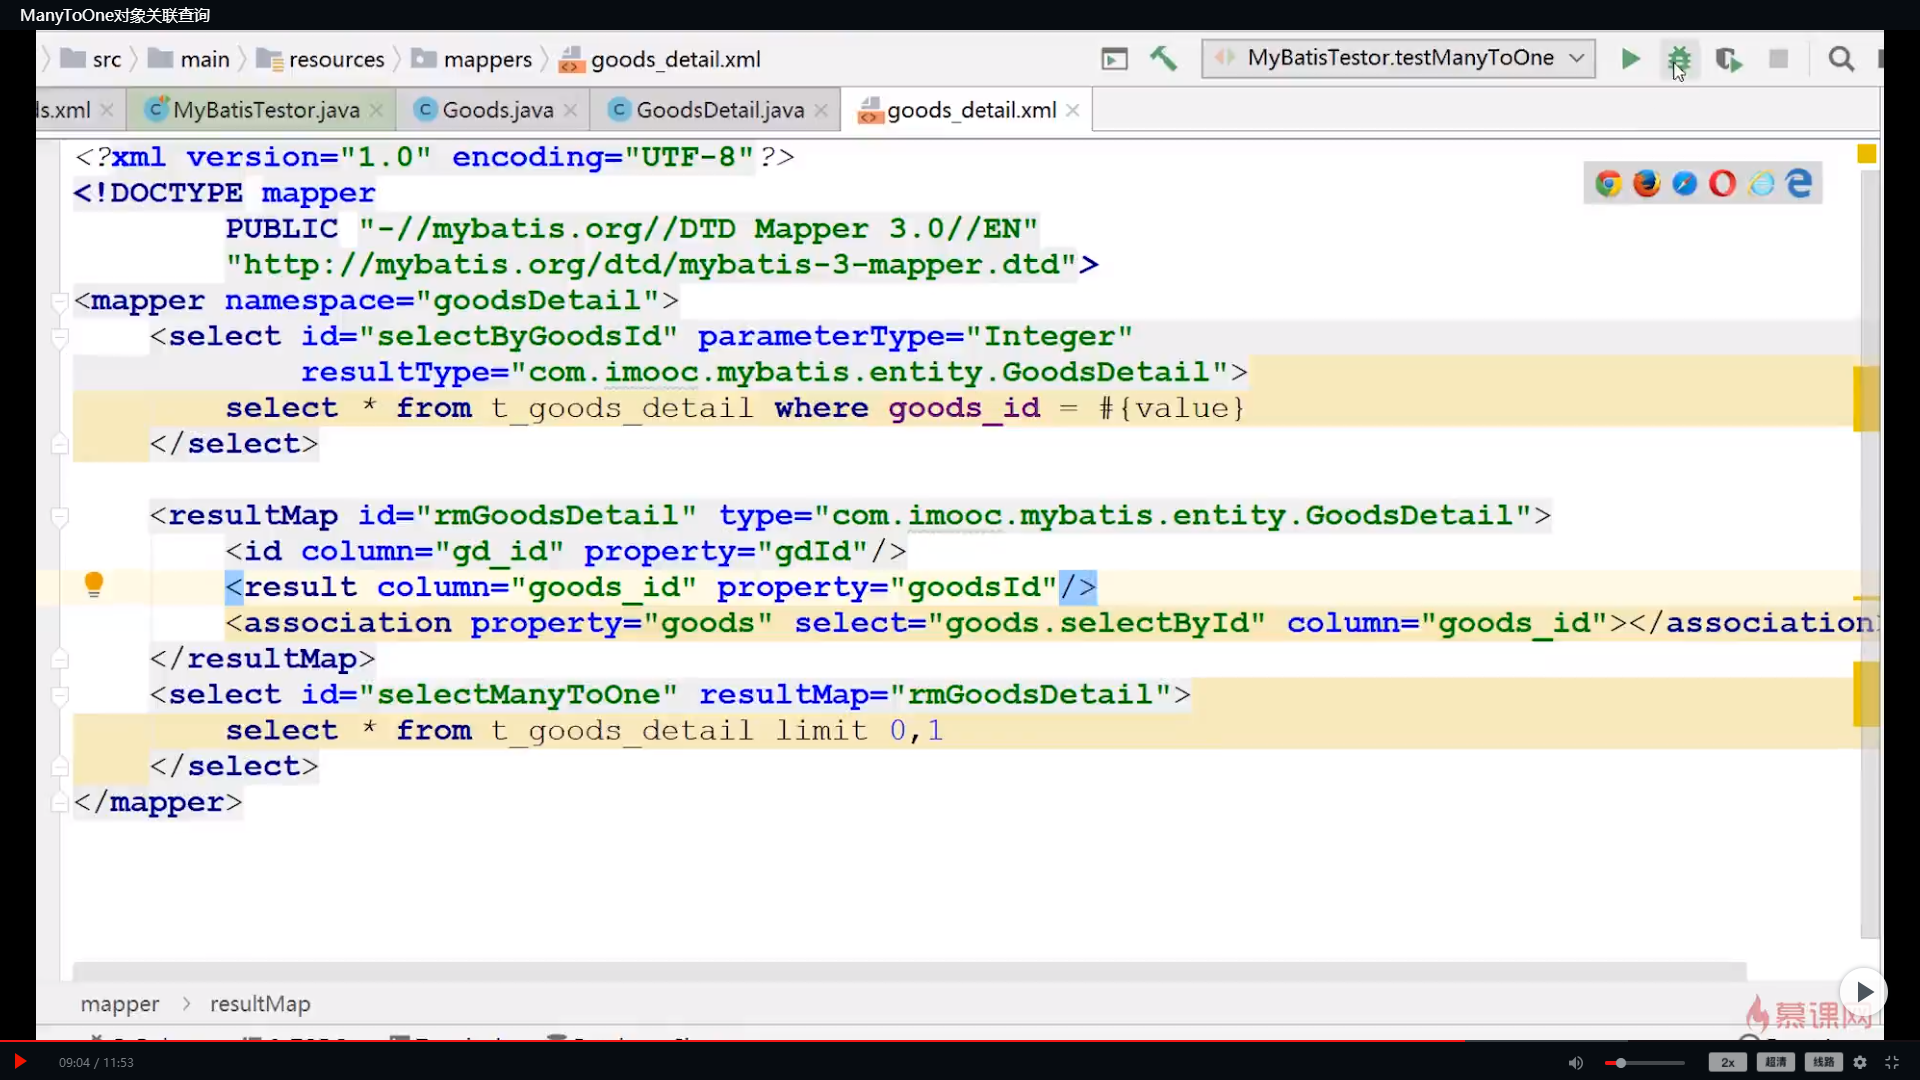Click the yellow intention lightbulb in the gutter

tap(94, 584)
